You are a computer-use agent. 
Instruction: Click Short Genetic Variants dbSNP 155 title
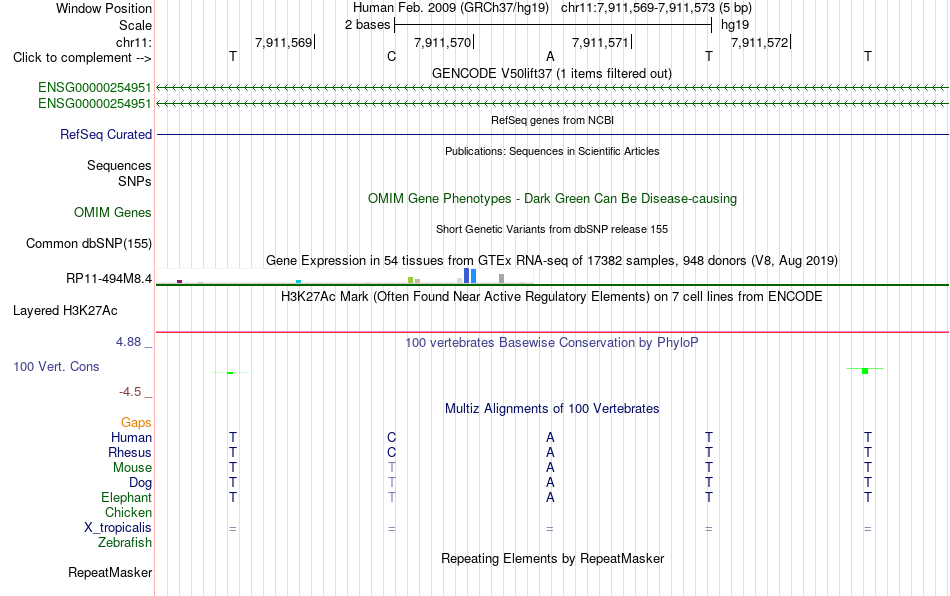point(552,229)
